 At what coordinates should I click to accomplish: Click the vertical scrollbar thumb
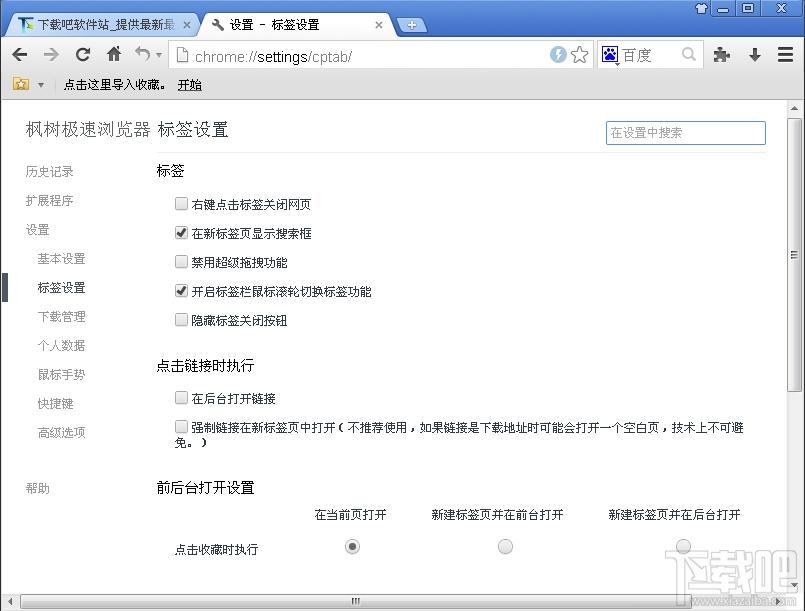tap(794, 255)
